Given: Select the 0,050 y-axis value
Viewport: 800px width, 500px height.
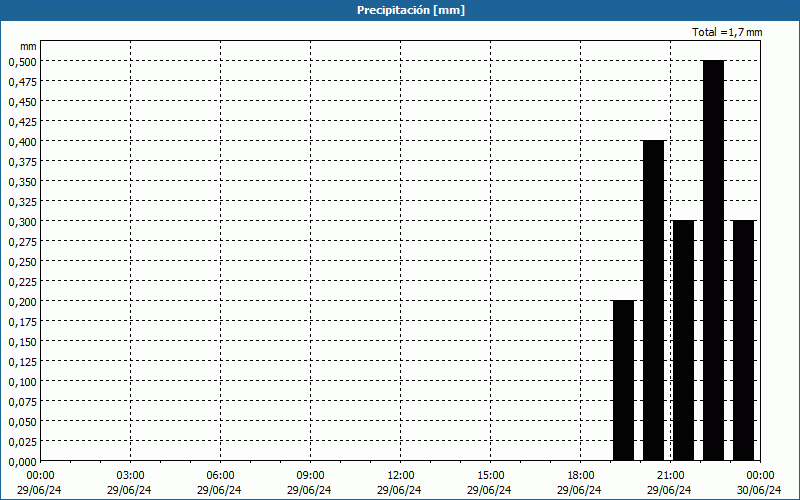Looking at the screenshot, I should click(22, 421).
